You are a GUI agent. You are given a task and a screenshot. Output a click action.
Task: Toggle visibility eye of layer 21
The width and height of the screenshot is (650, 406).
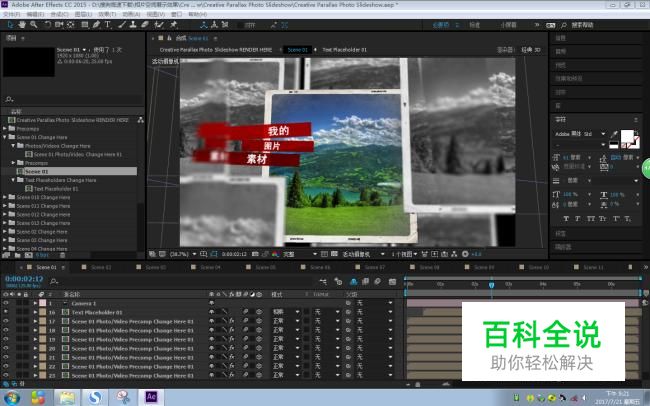click(6, 357)
